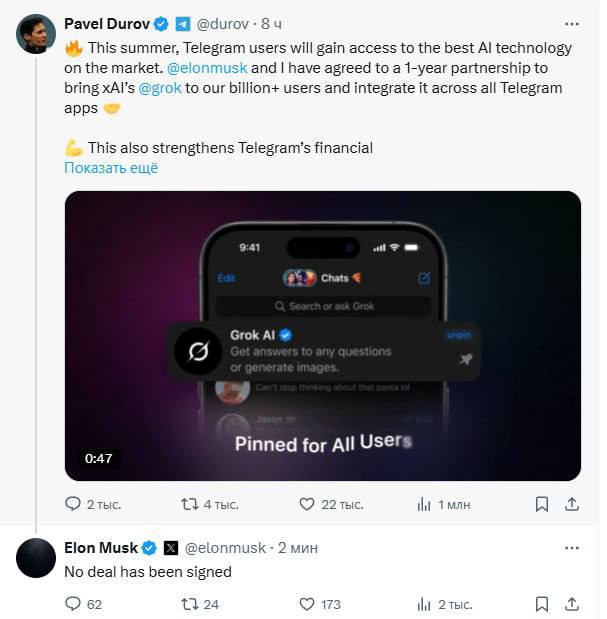Share Pavel Durov's post

click(571, 504)
